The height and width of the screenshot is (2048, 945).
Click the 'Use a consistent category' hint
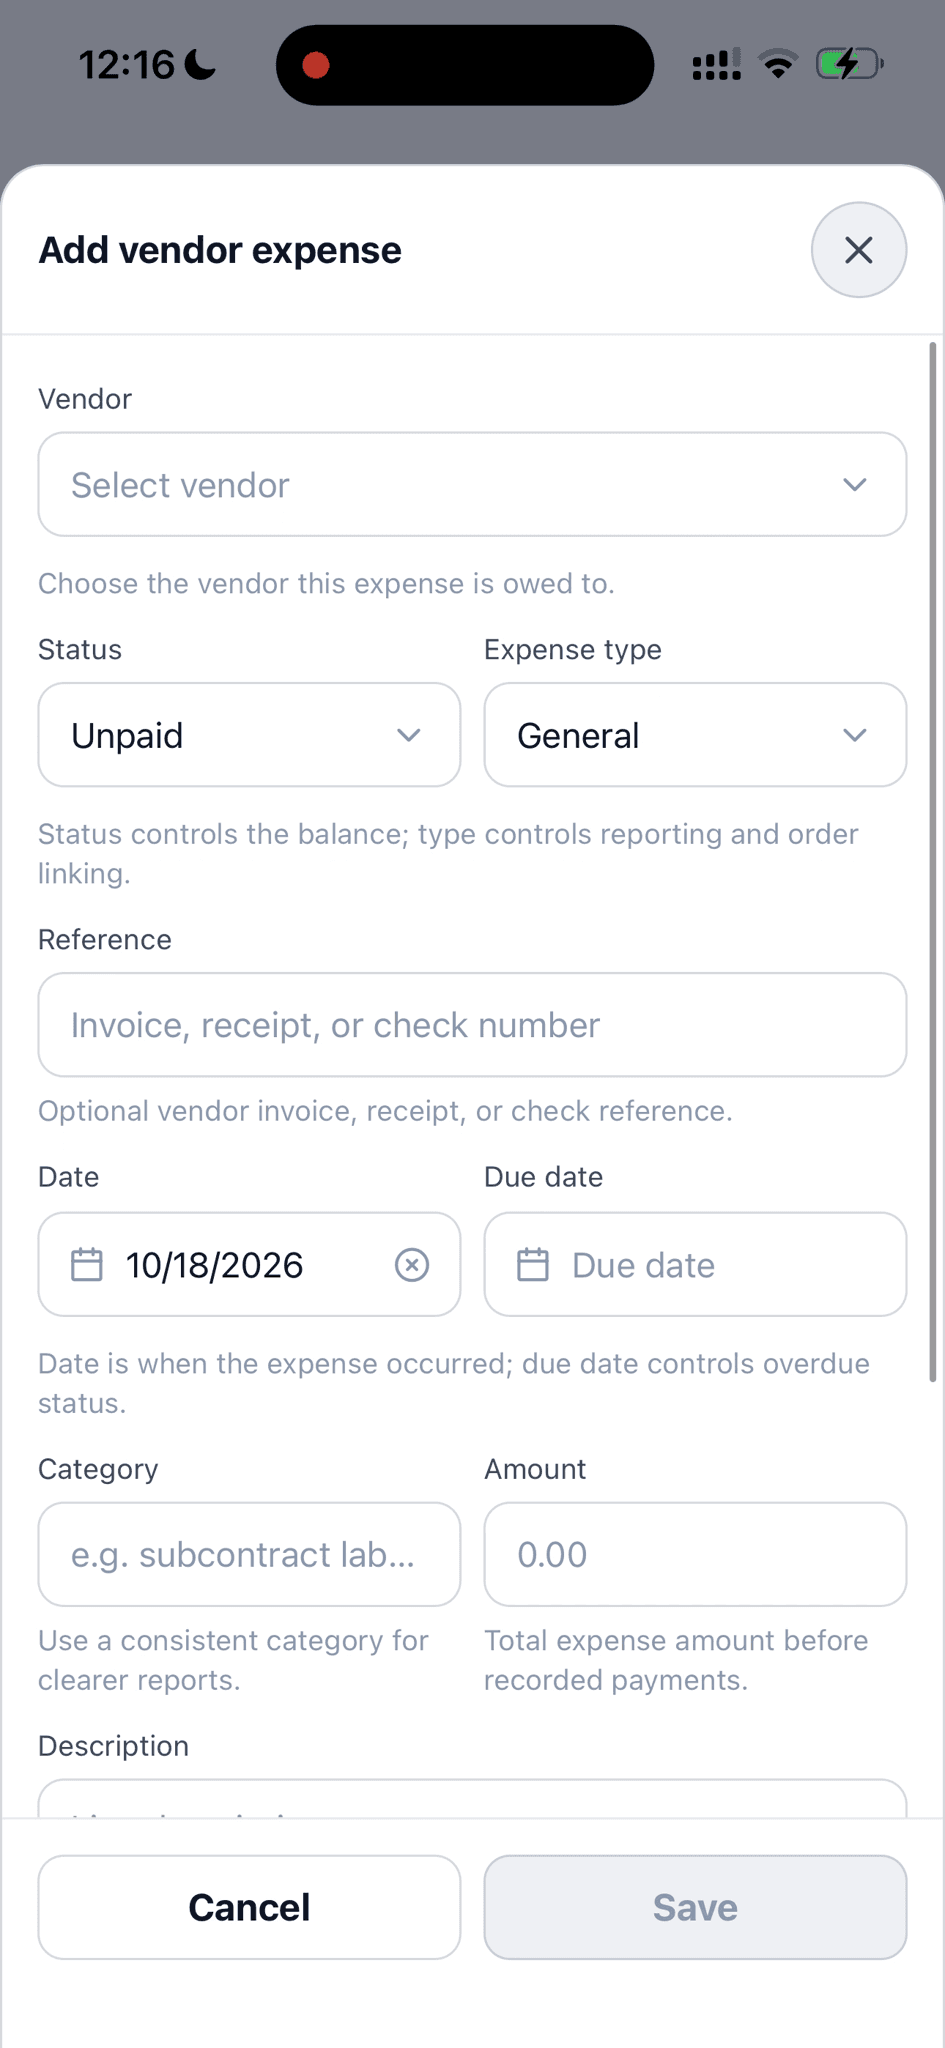[233, 1660]
